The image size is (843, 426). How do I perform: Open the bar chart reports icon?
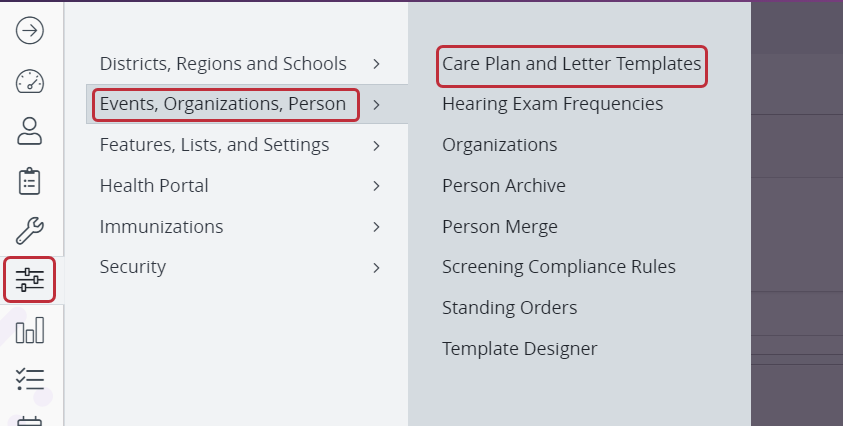point(30,330)
